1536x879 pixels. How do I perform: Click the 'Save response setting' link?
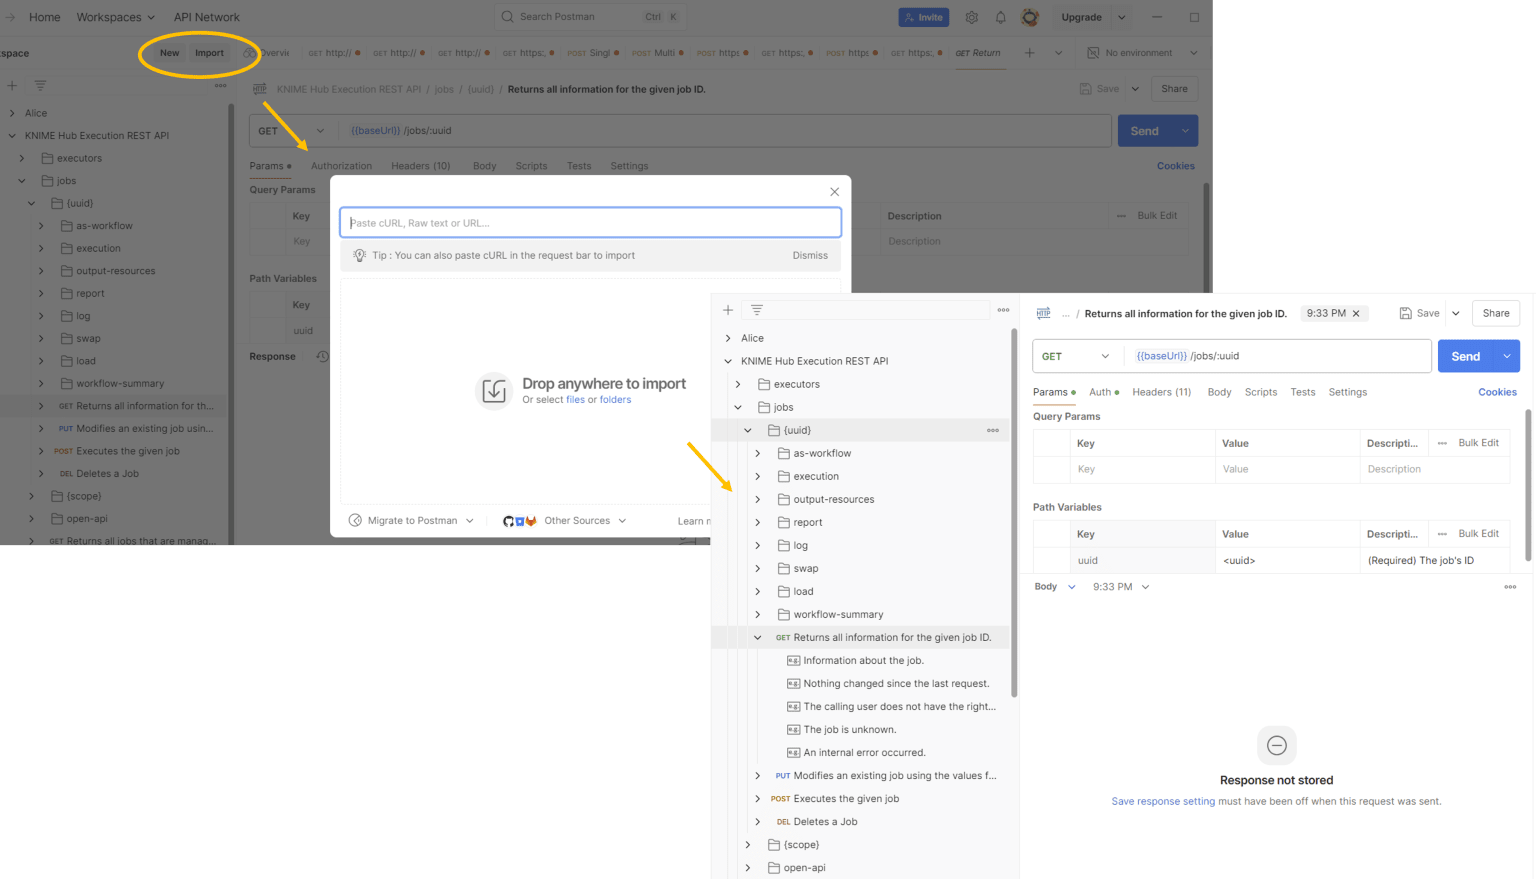pyautogui.click(x=1163, y=801)
